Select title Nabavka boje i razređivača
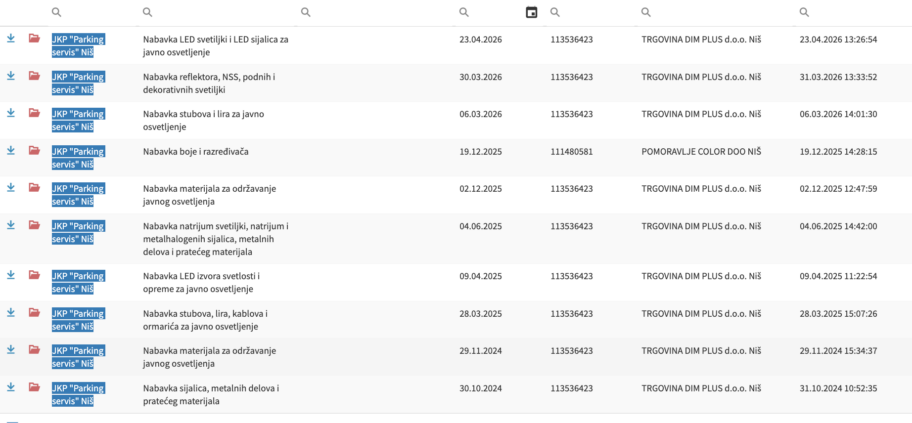The height and width of the screenshot is (423, 912). [x=196, y=152]
